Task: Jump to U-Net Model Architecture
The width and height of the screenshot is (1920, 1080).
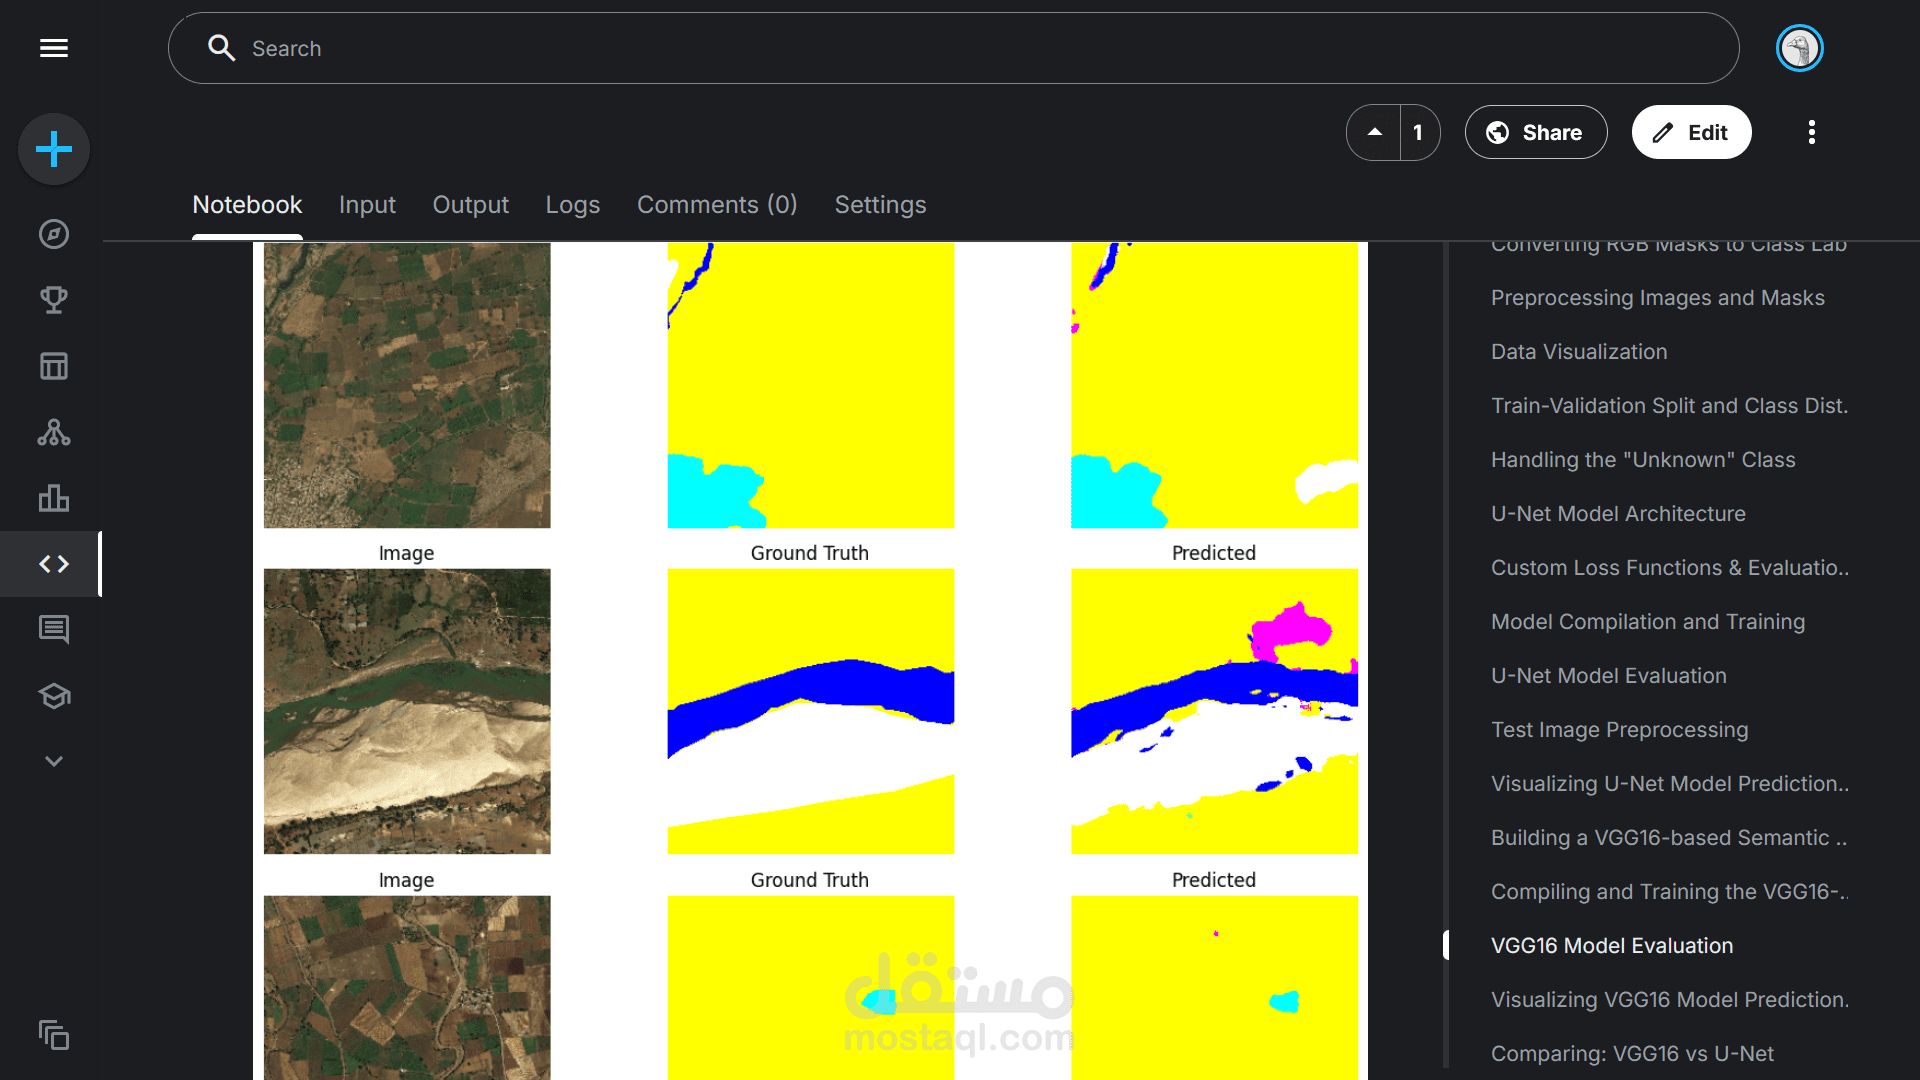Action: (1618, 514)
